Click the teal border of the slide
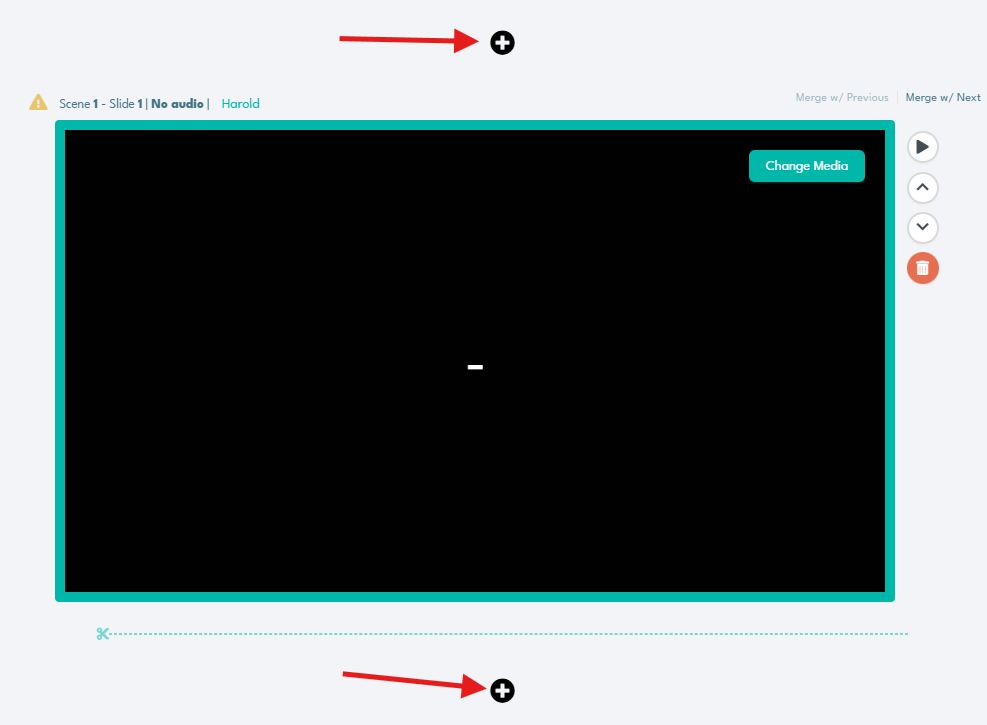Image resolution: width=987 pixels, height=725 pixels. (x=59, y=360)
